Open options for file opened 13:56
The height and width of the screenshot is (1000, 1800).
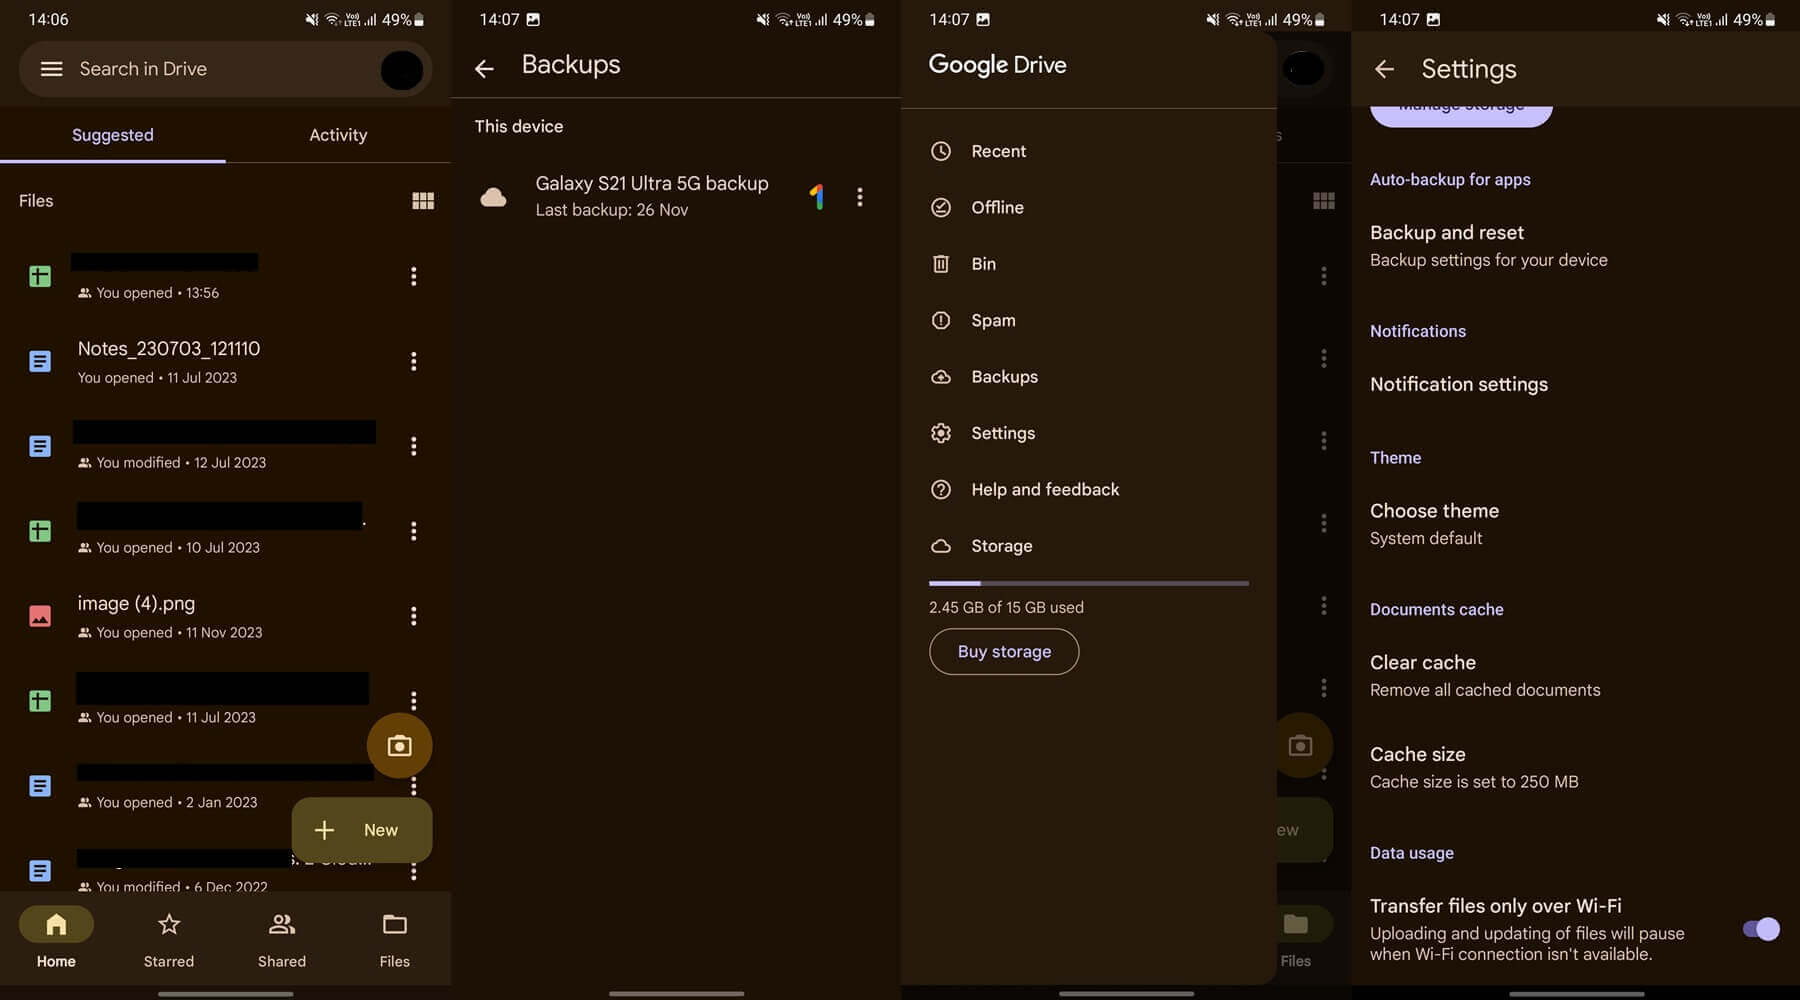(413, 276)
